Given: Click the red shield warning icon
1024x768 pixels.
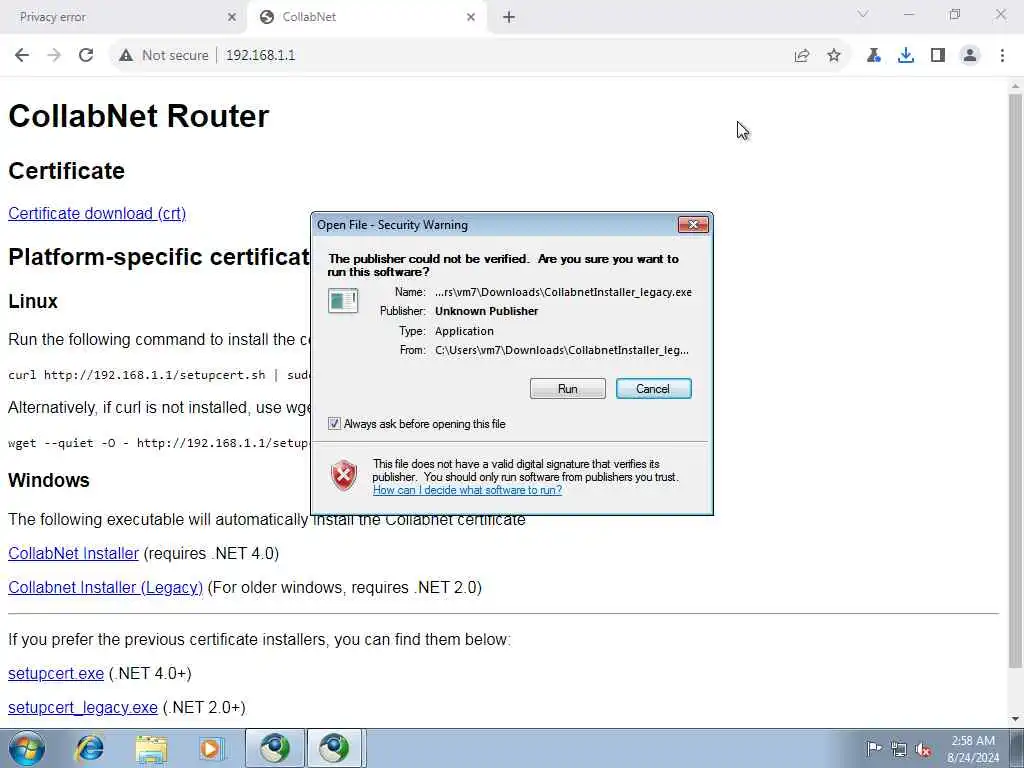Looking at the screenshot, I should [344, 475].
